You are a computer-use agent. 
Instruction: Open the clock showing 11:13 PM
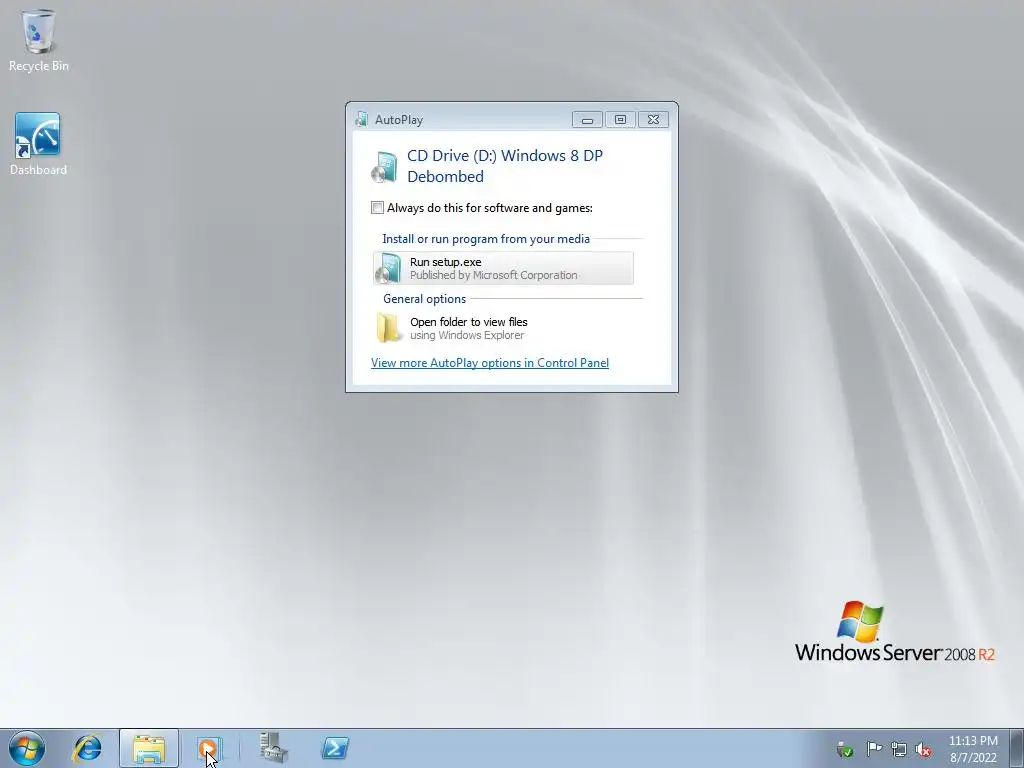tap(973, 749)
